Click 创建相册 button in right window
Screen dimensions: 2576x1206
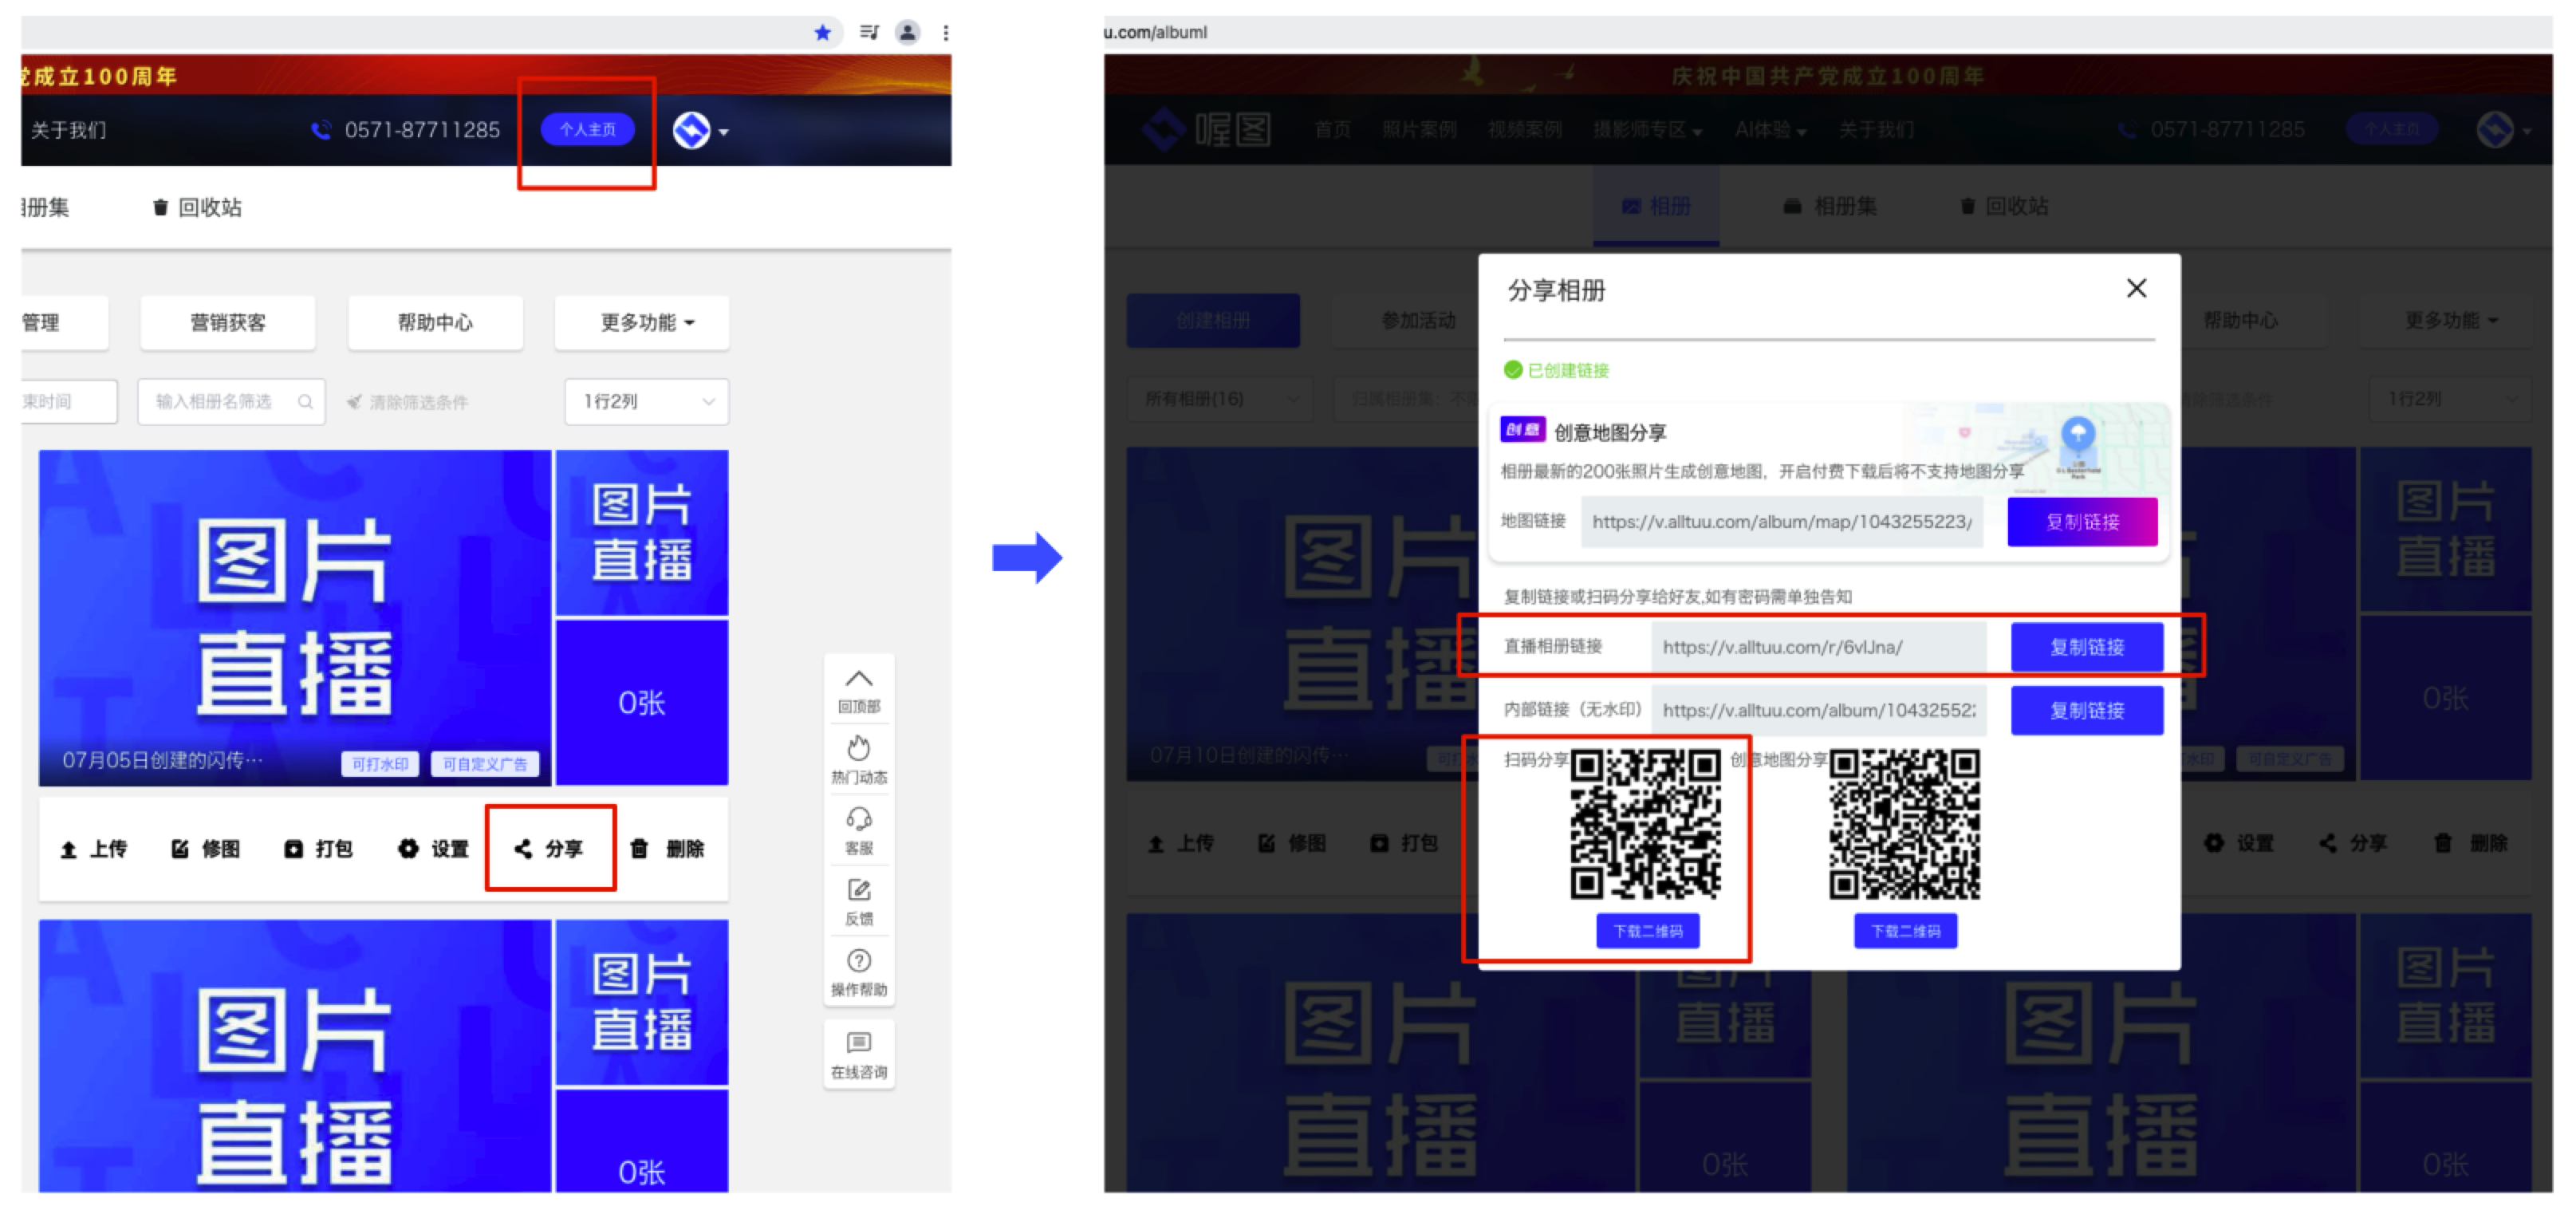[x=1213, y=320]
